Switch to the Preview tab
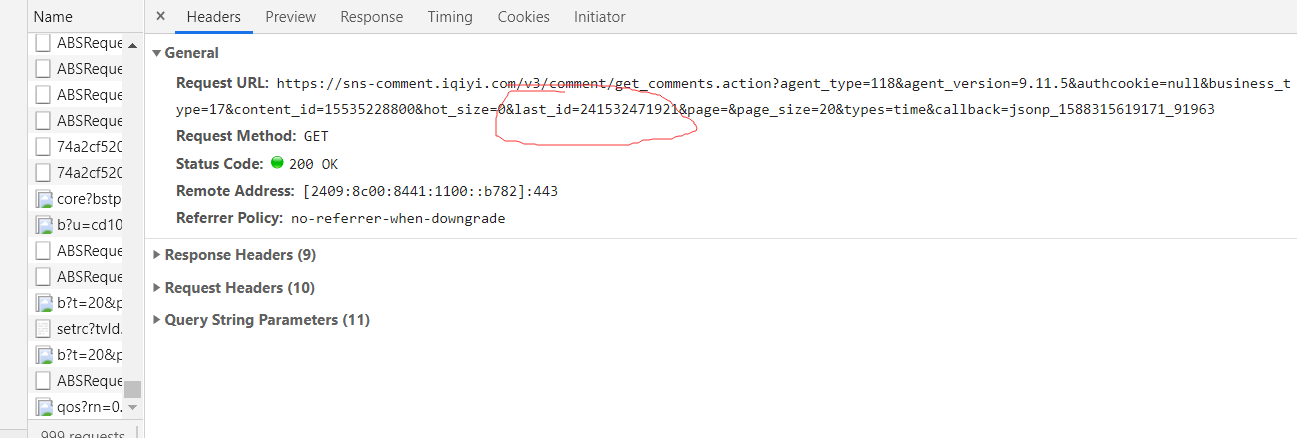Viewport: 1297px width, 438px height. click(x=291, y=17)
